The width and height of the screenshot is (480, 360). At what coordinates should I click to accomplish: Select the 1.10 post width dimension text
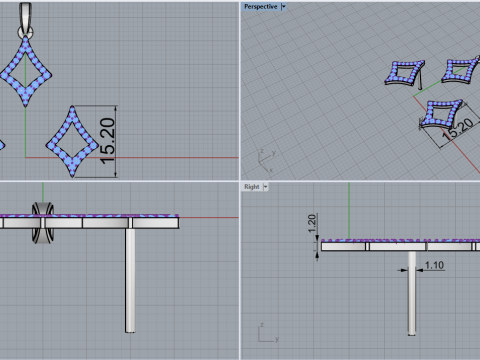pos(434,265)
